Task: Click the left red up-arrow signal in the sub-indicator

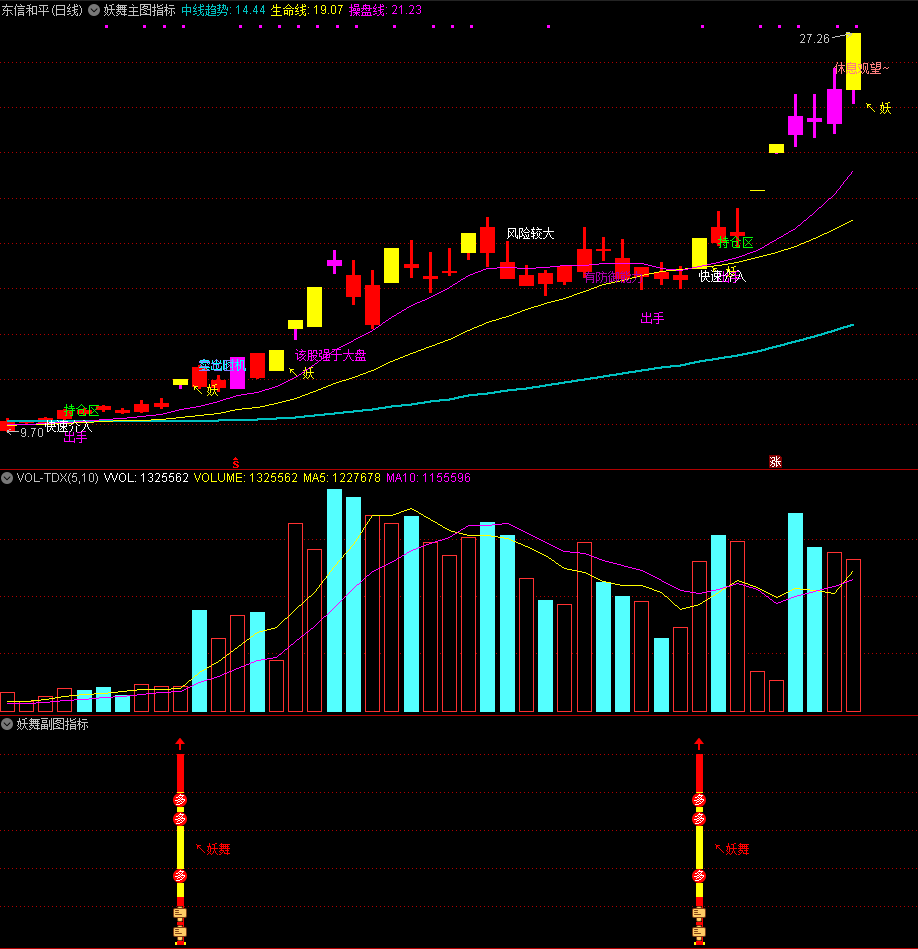Action: (180, 744)
